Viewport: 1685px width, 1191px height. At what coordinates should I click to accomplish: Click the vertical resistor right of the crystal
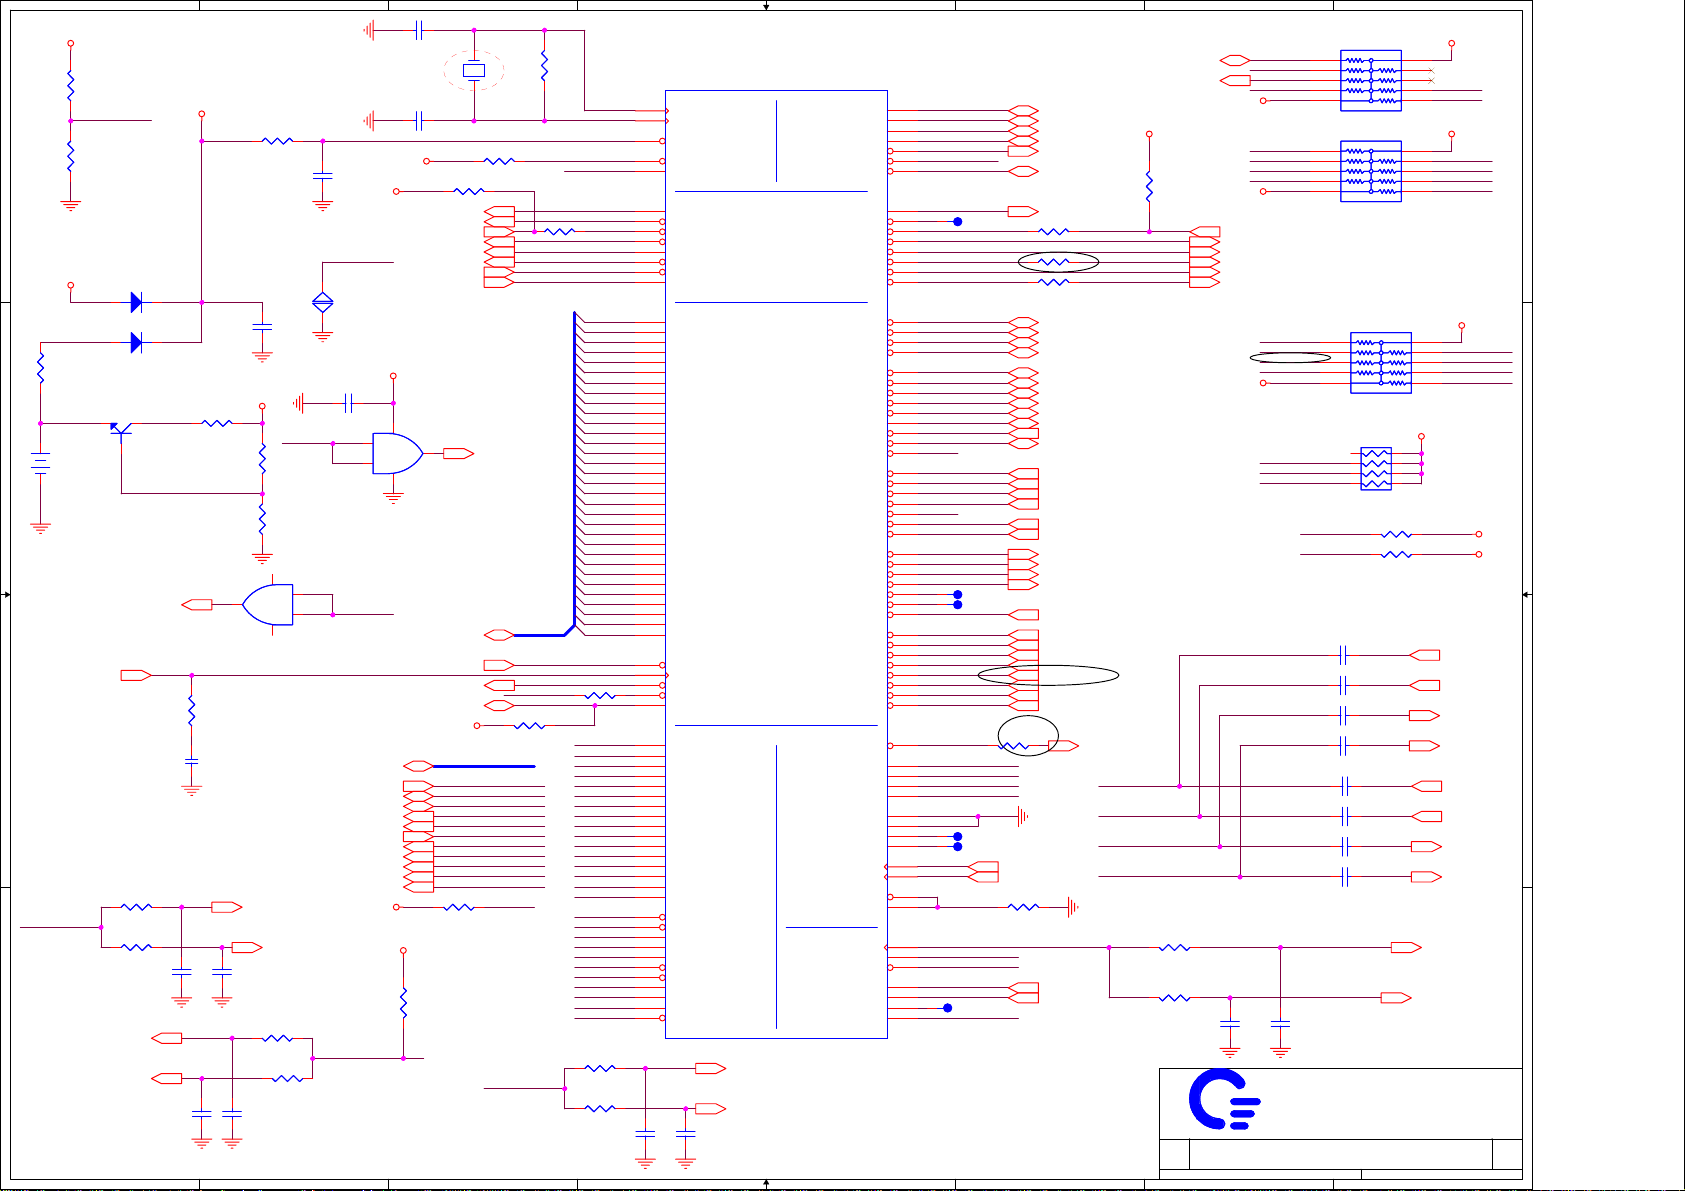tap(544, 67)
